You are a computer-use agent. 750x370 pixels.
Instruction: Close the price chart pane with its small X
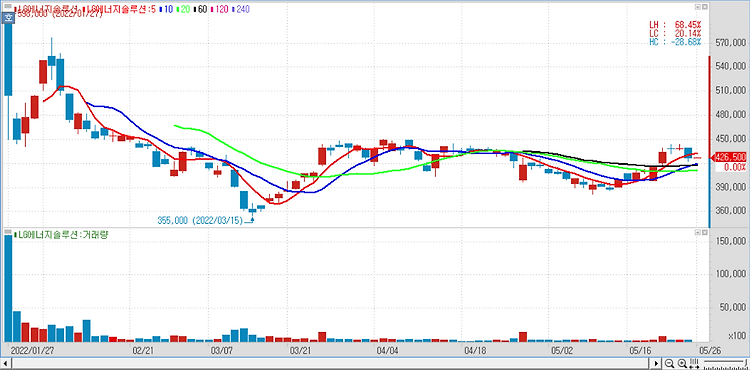[x=704, y=8]
